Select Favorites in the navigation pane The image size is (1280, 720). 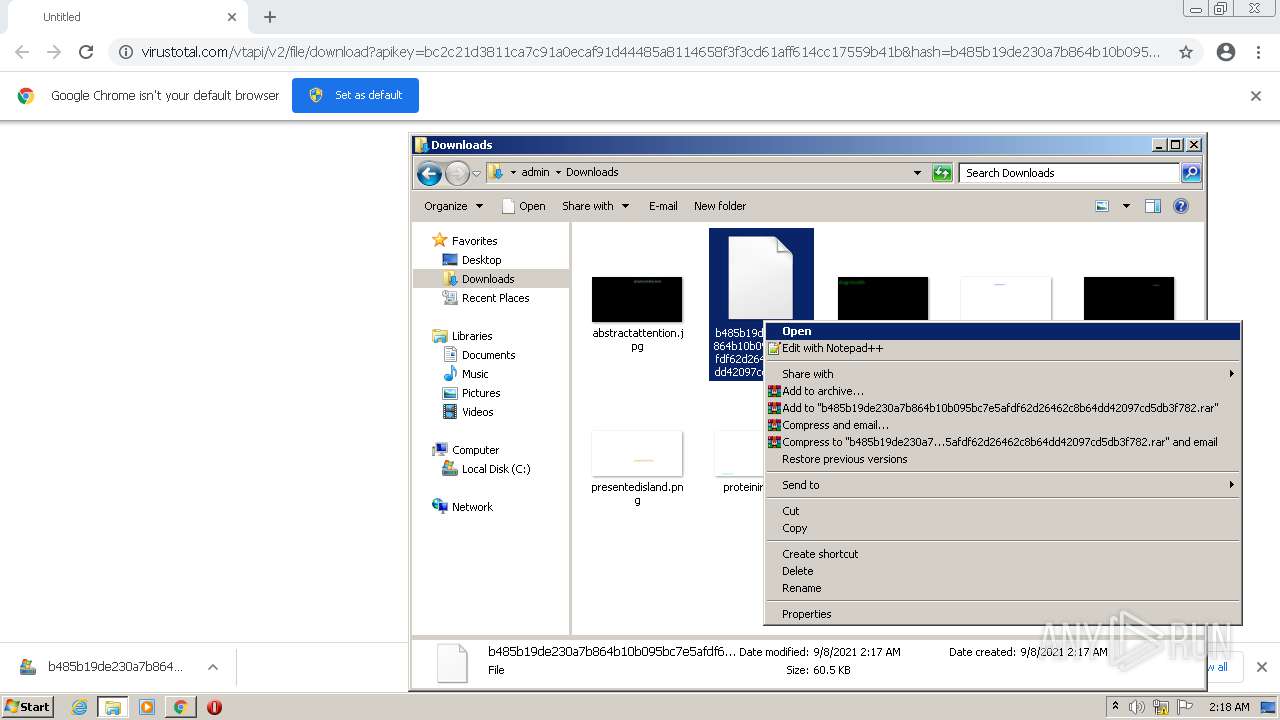click(474, 241)
